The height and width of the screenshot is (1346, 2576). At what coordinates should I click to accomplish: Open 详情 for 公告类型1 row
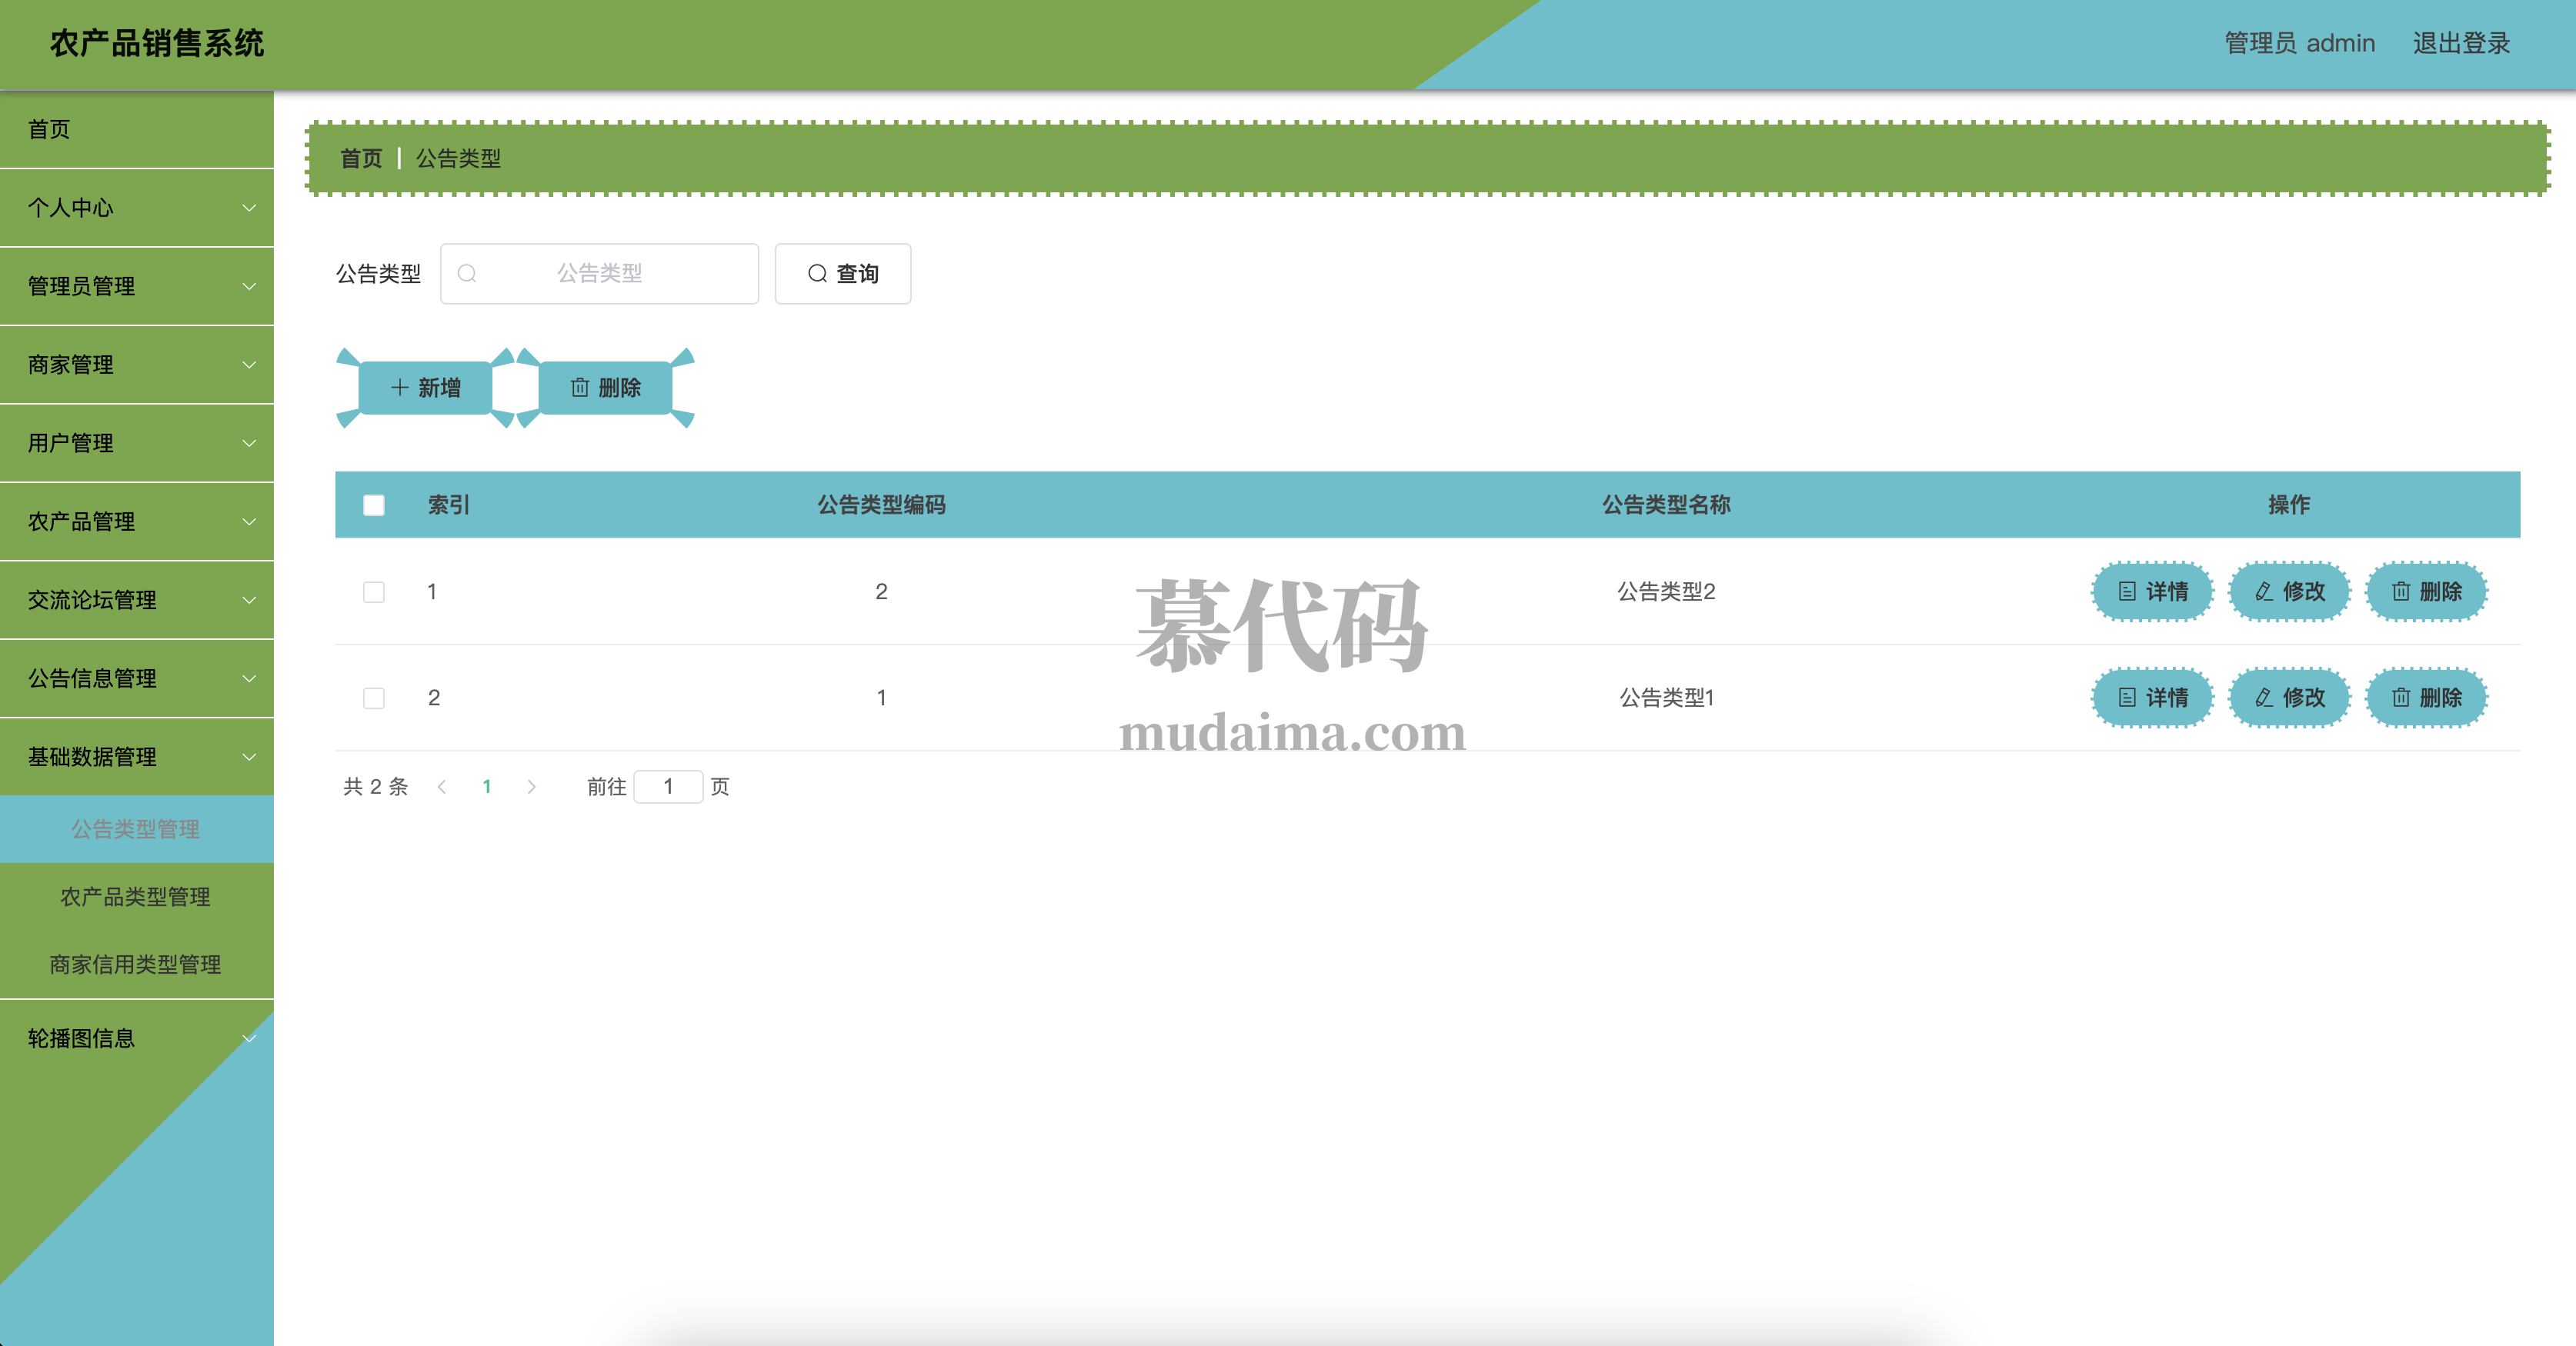2152,697
